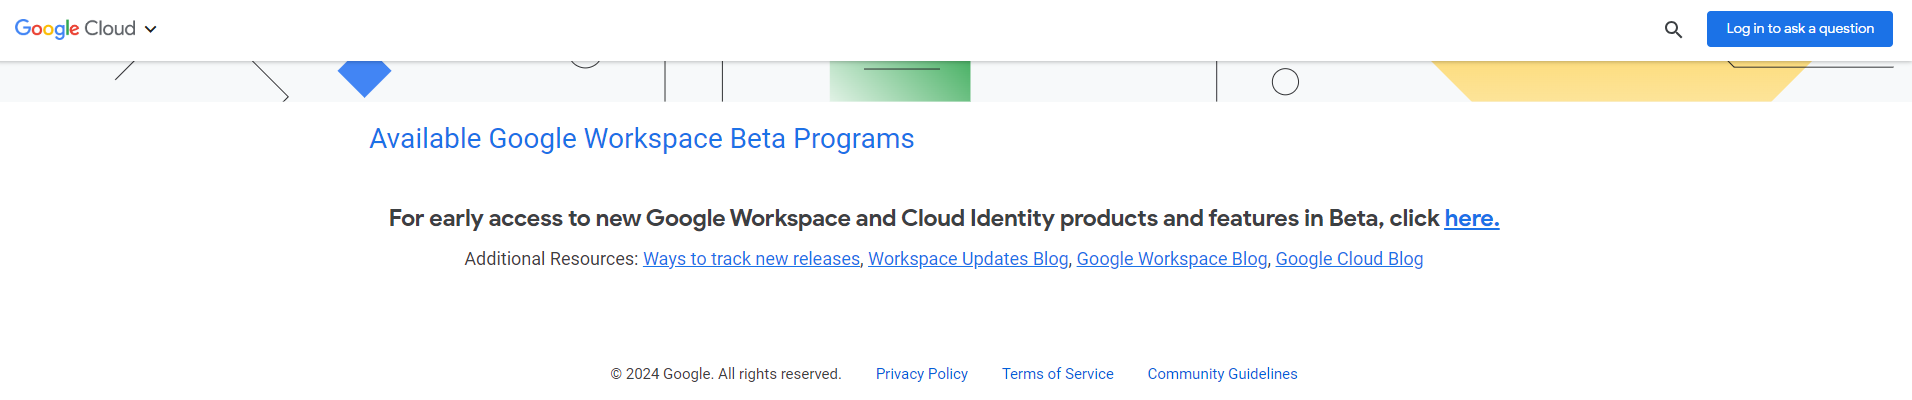This screenshot has height=400, width=1912.
Task: Click the 'Additional Resources:' label text
Action: click(x=551, y=259)
